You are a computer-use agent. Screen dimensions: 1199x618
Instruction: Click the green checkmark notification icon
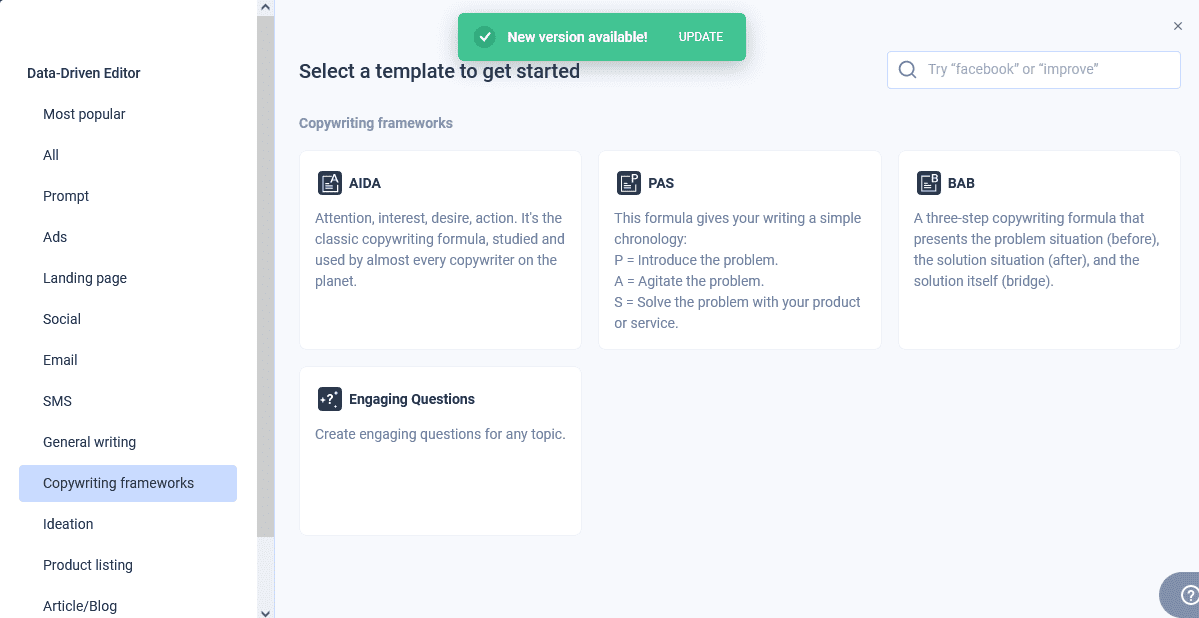point(485,37)
